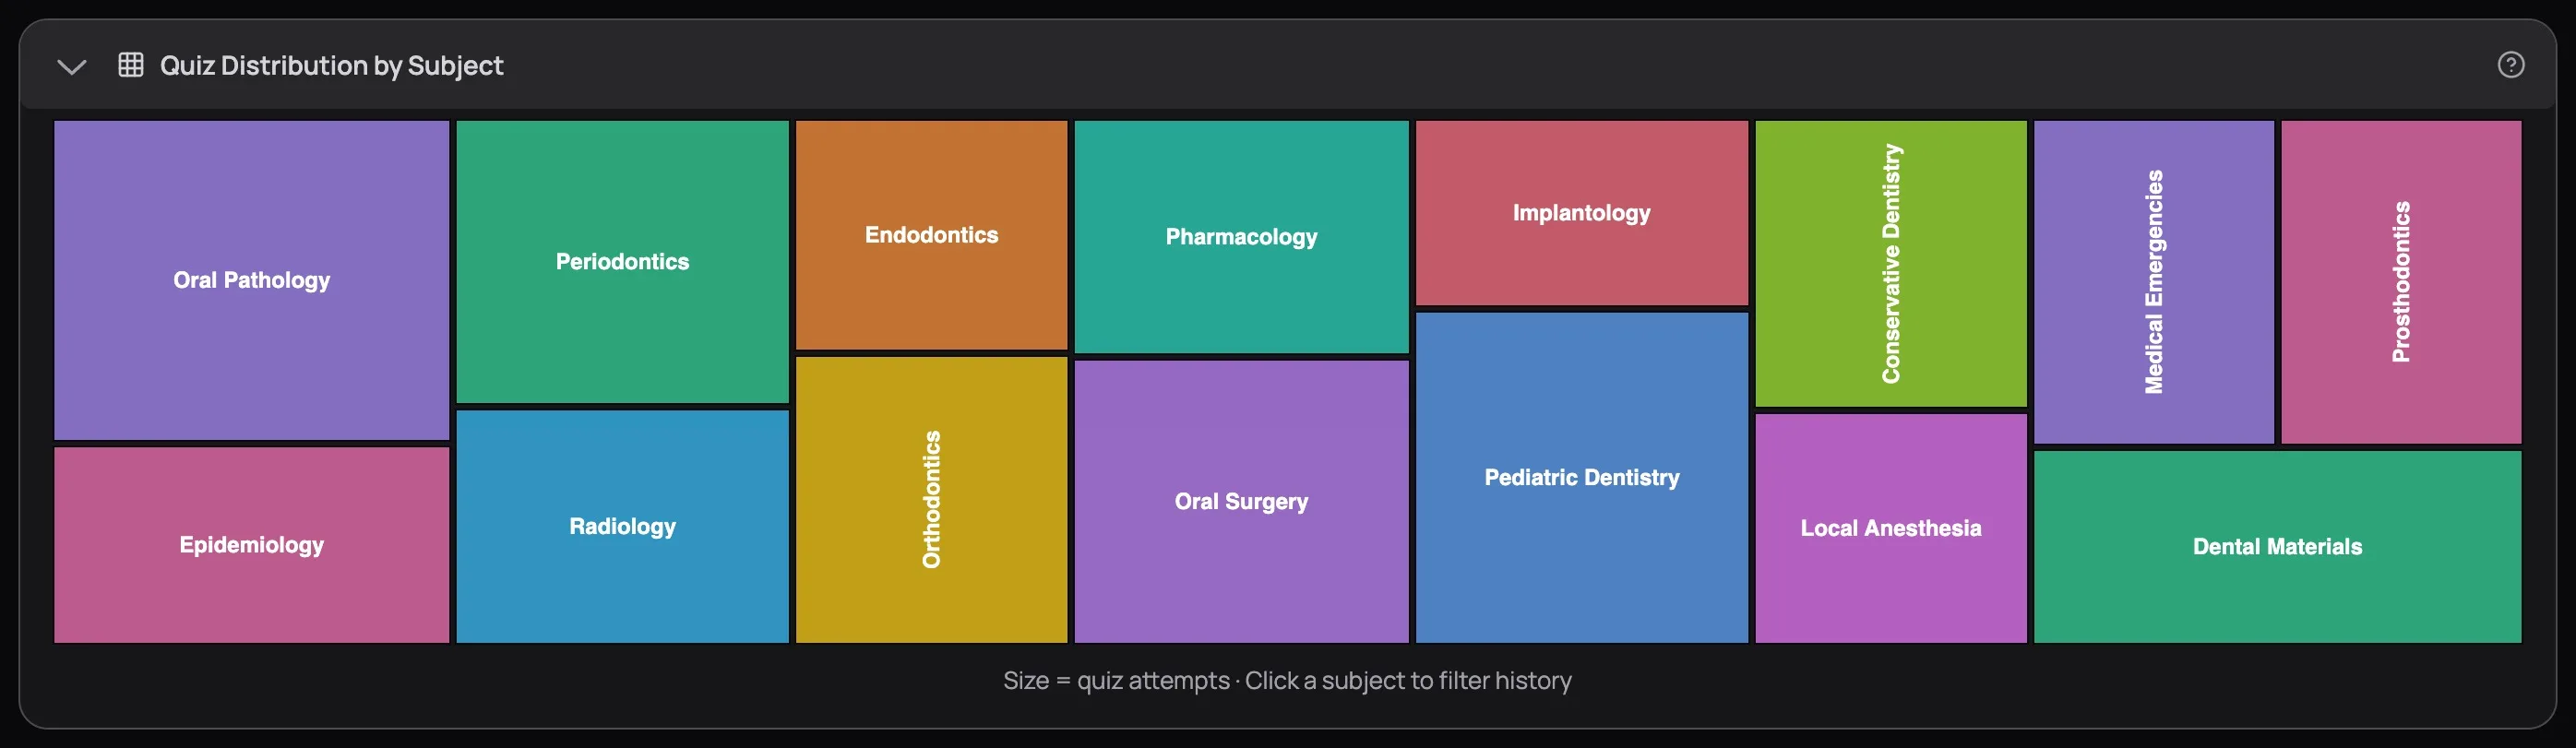Screen dimensions: 2576x748
Task: Click the caption text below the treemap
Action: coord(1288,680)
